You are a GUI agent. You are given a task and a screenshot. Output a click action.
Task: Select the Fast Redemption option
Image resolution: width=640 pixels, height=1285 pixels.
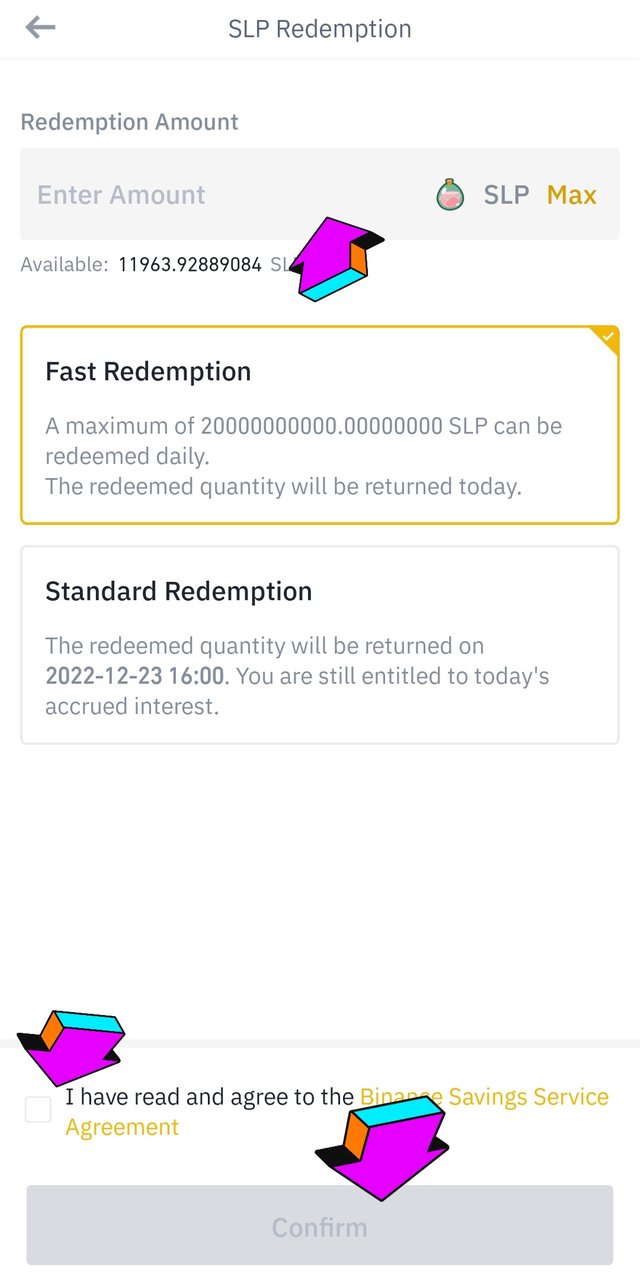tap(320, 425)
